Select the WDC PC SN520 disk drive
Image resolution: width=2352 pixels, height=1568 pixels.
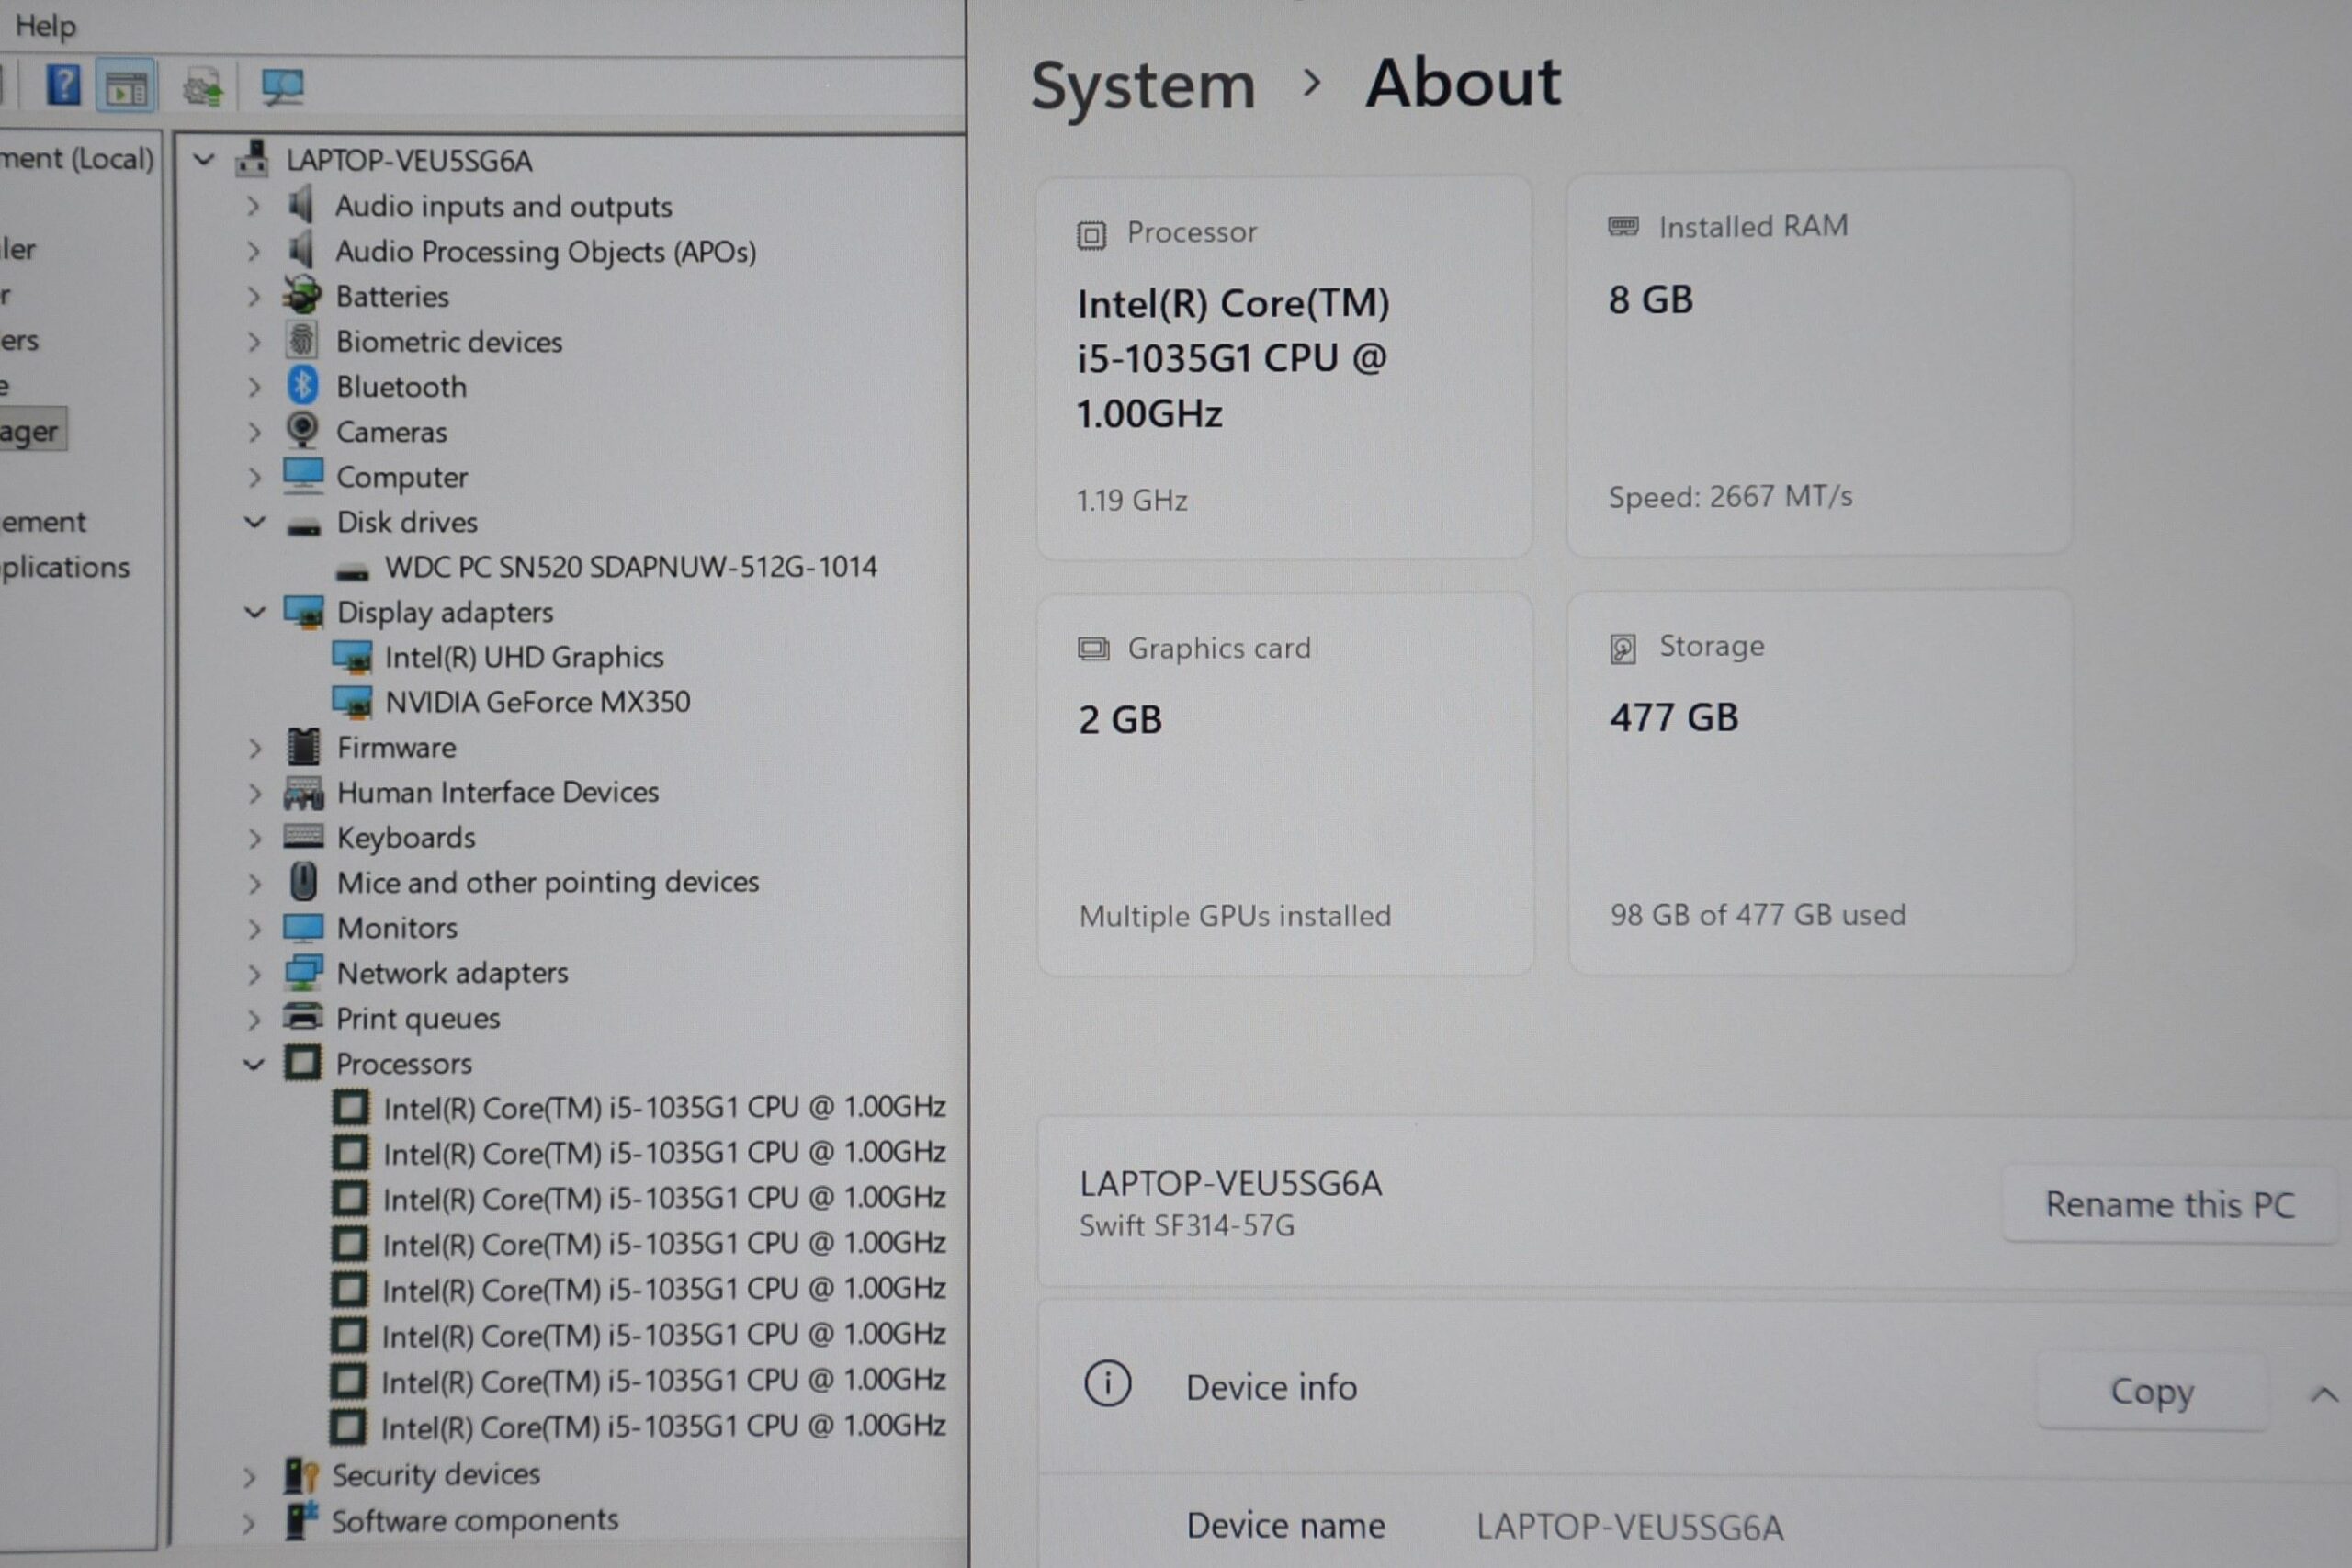point(631,567)
